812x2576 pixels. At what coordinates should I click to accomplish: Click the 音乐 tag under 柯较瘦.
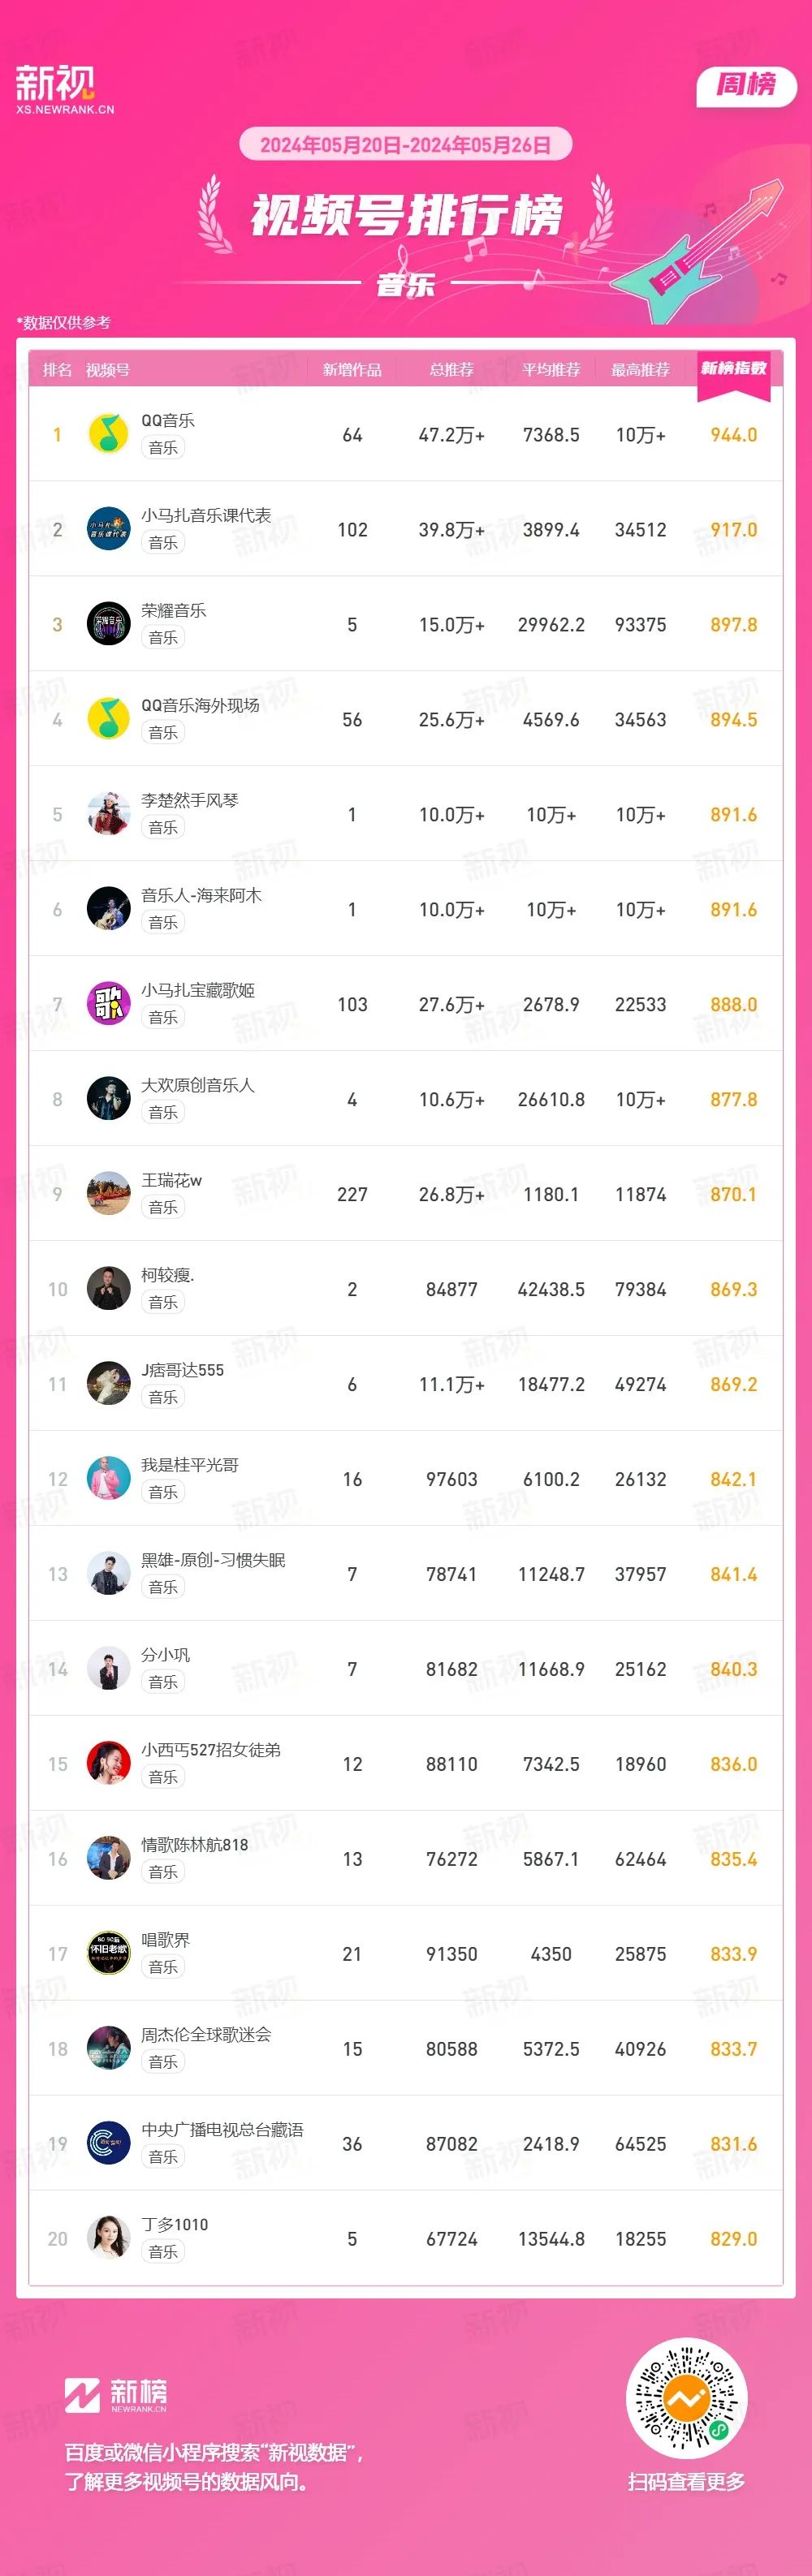coord(163,1302)
